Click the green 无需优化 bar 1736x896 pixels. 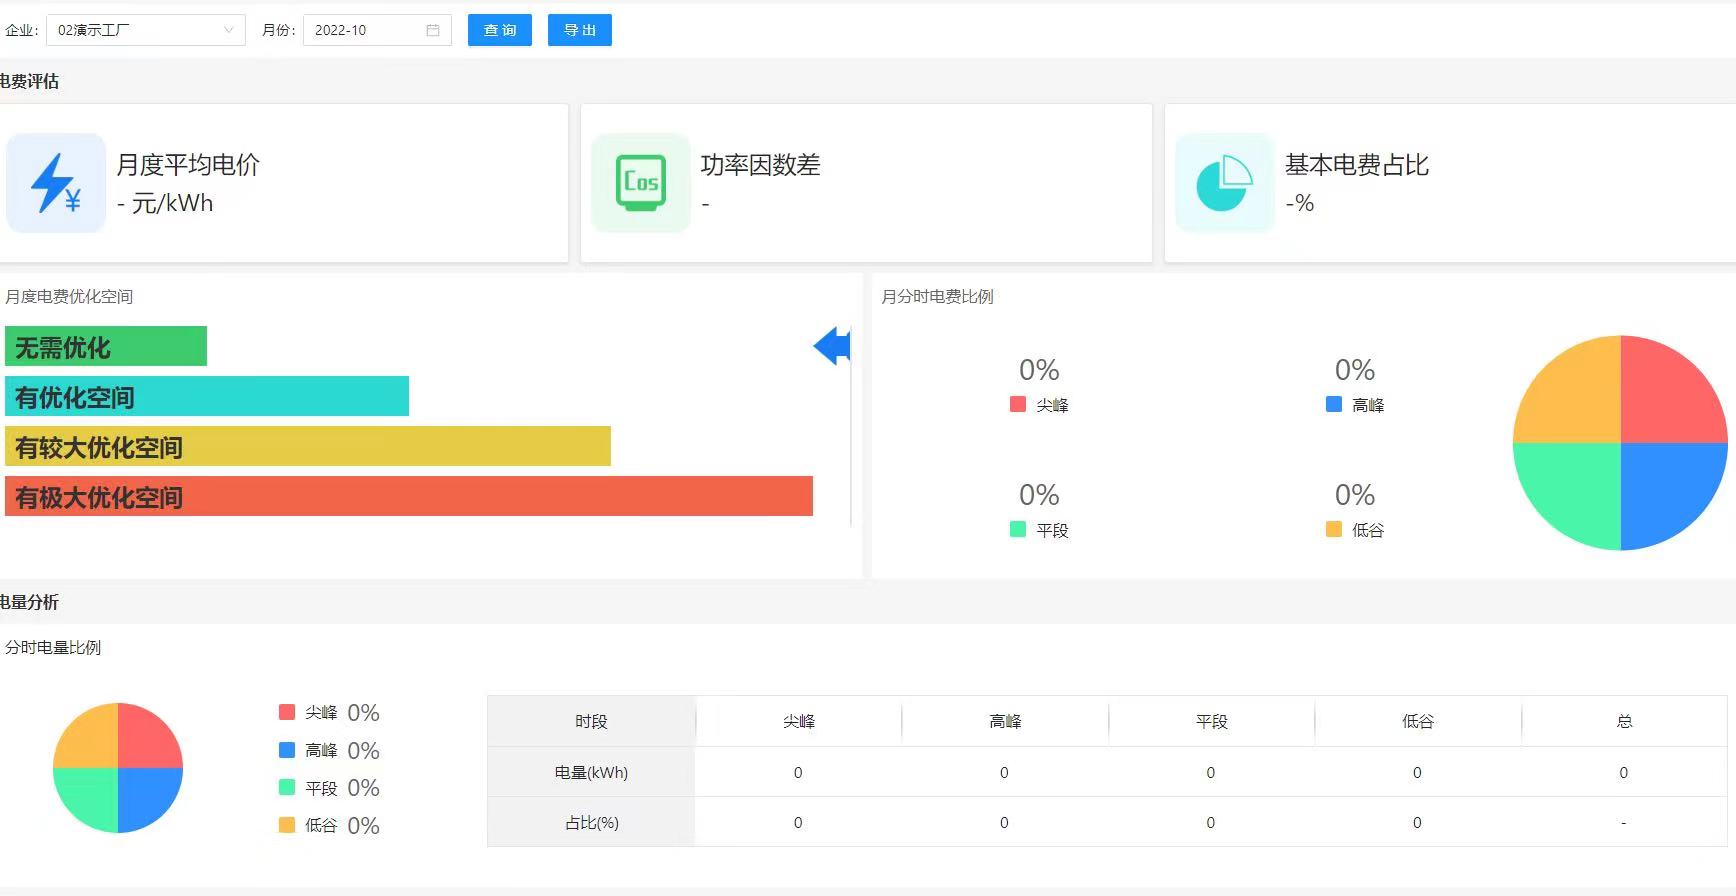pos(106,346)
